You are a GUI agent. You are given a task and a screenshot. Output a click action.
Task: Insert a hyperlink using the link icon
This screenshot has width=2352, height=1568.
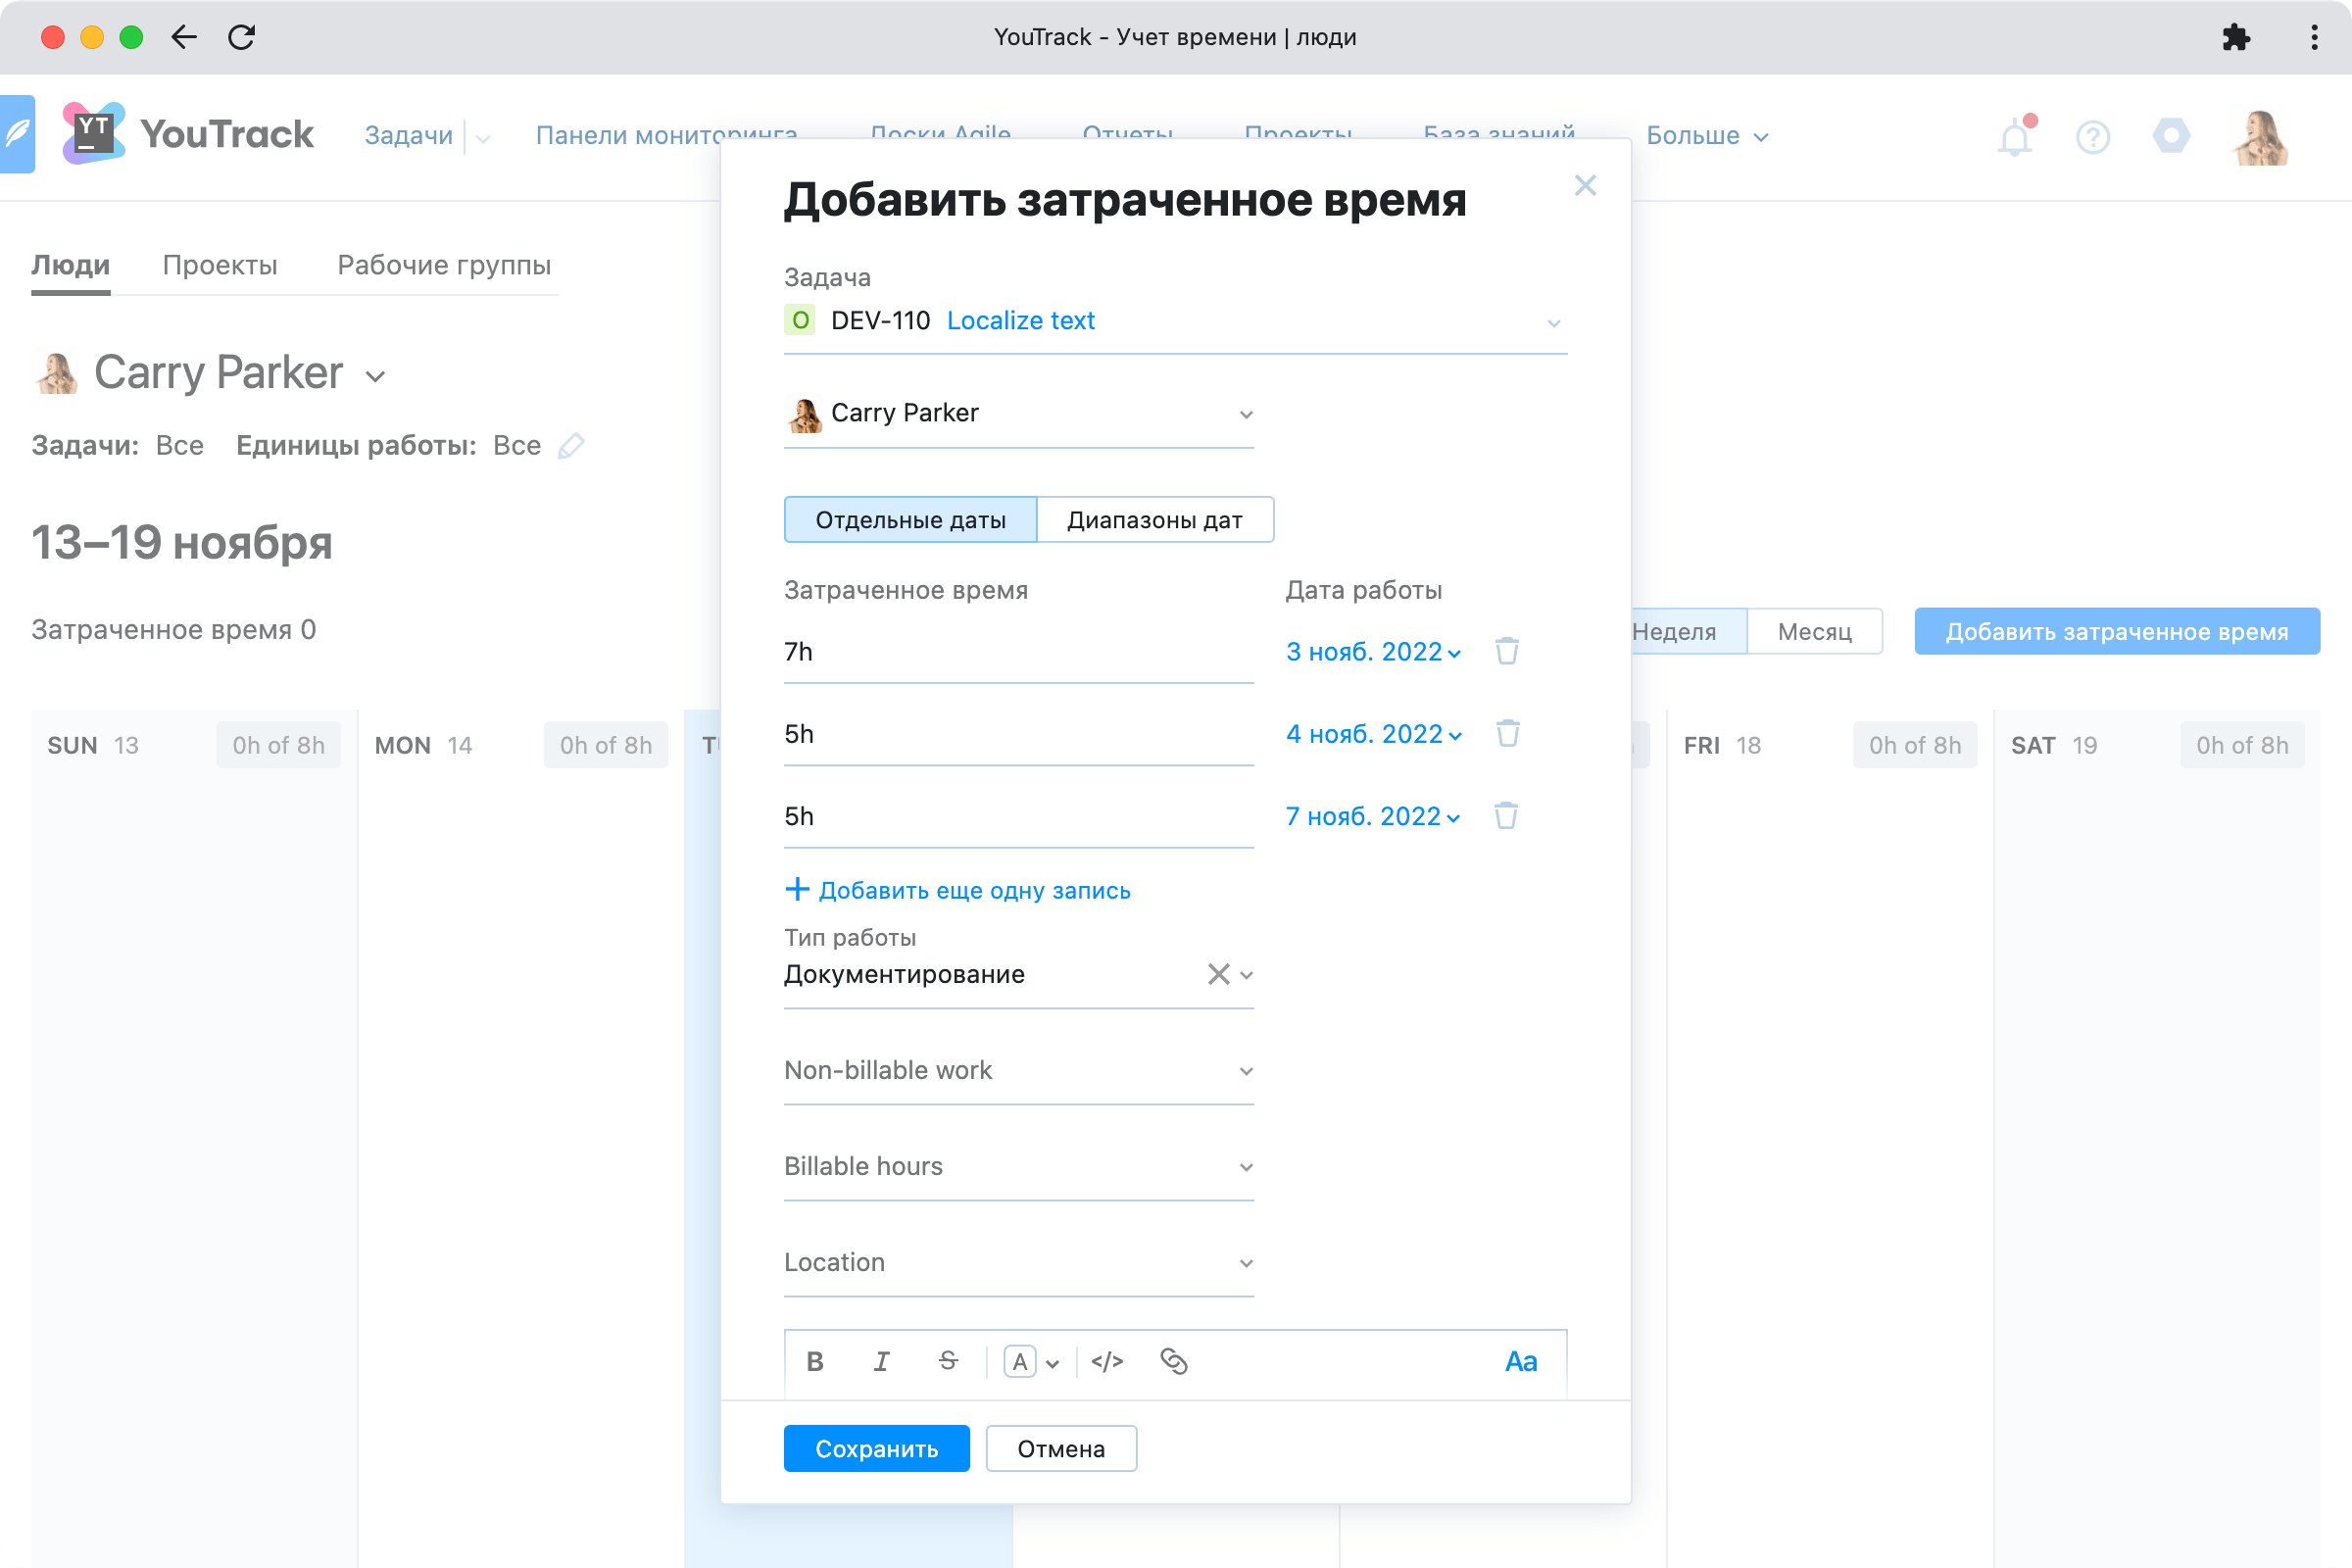tap(1174, 1361)
